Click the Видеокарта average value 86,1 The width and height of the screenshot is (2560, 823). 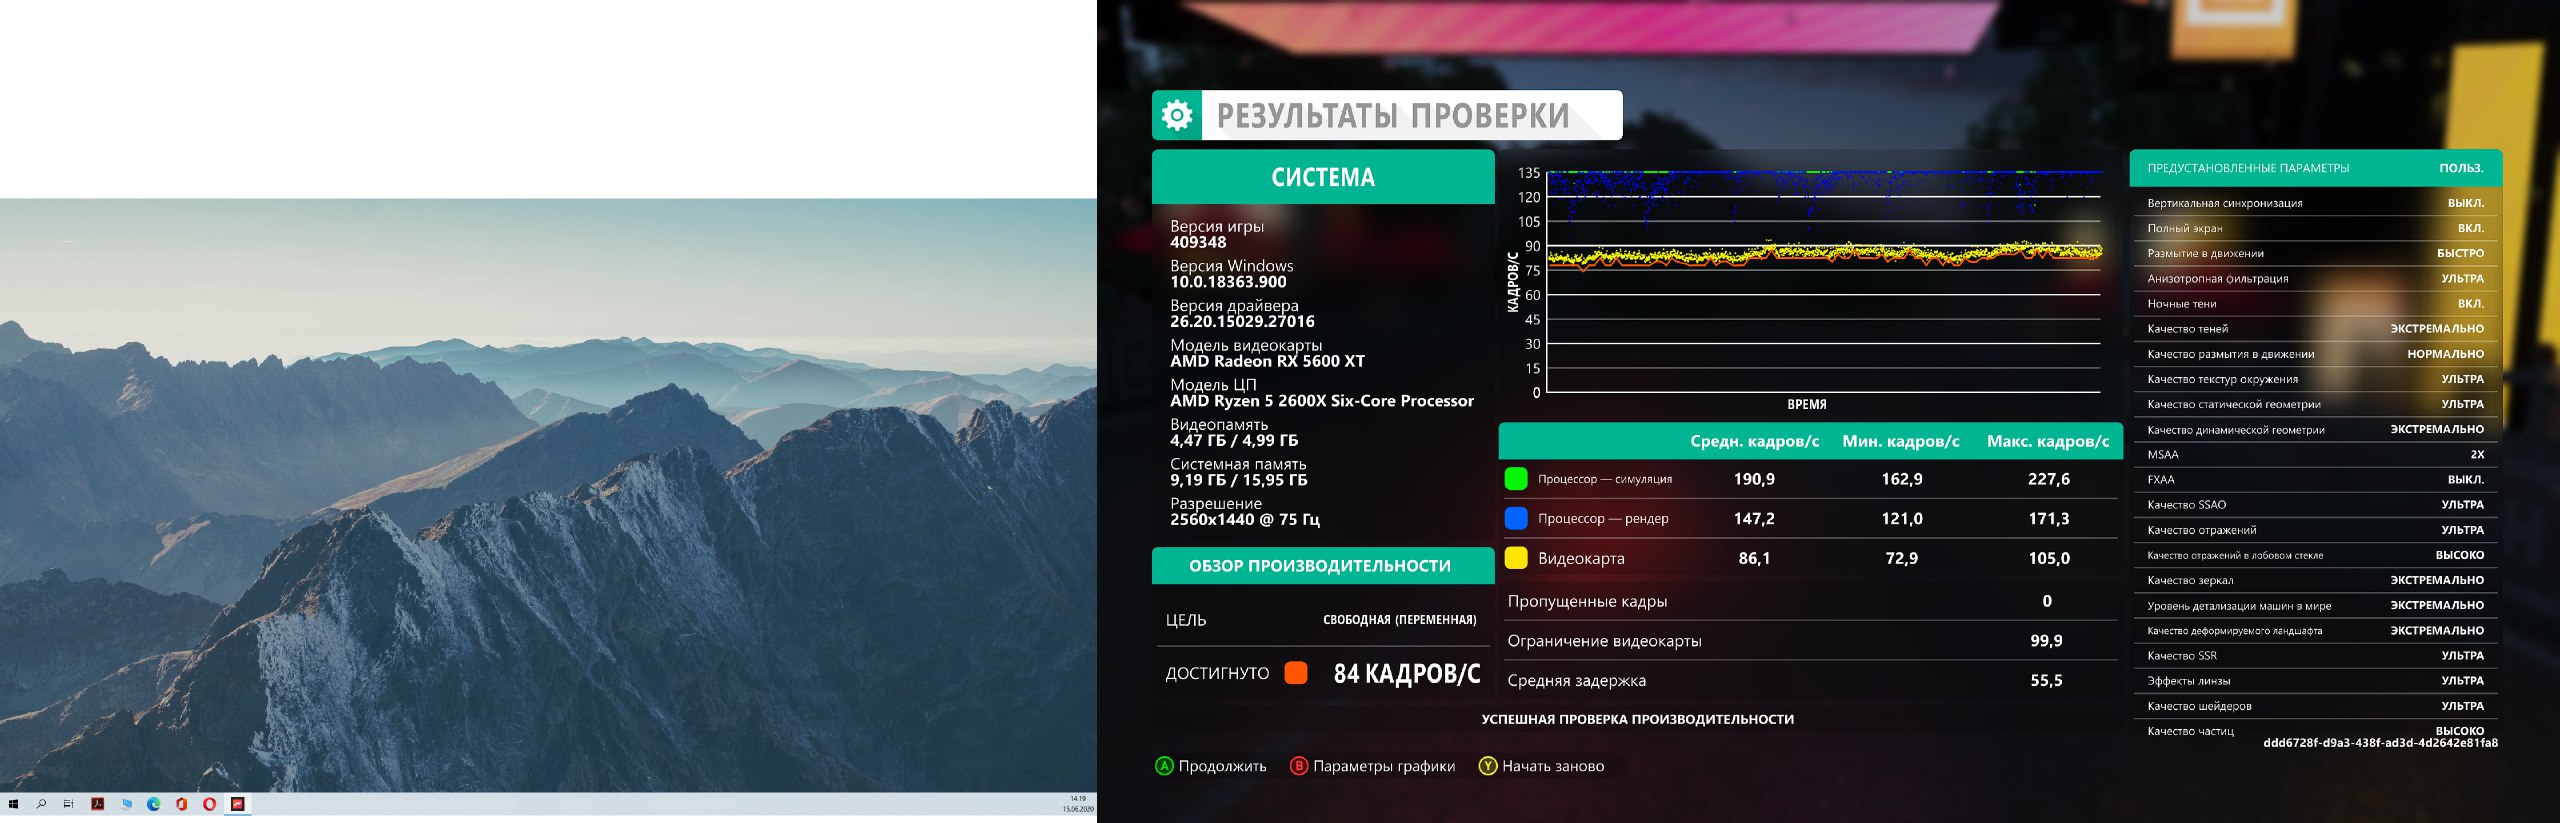click(1754, 558)
